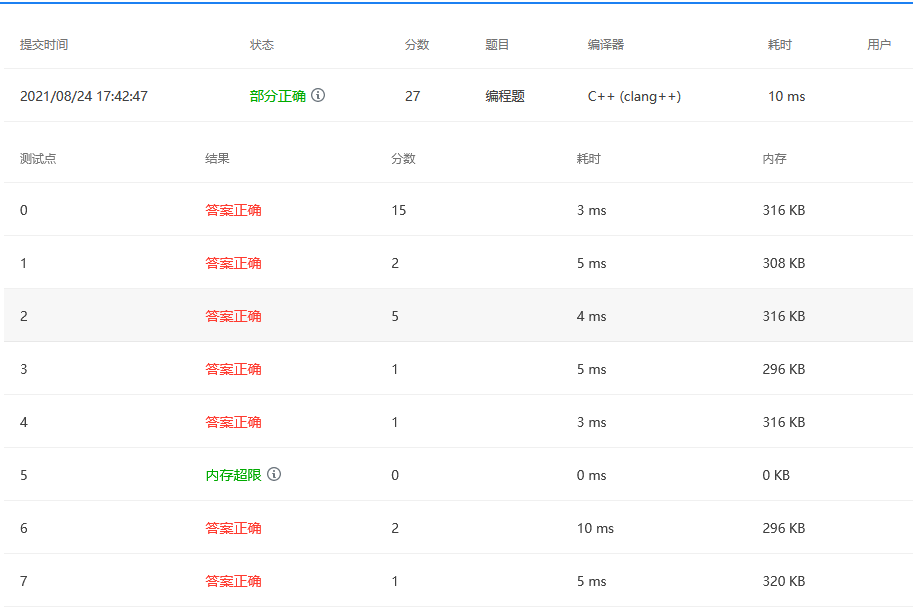Click score 15 of test point 0
913x610 pixels.
[399, 210]
